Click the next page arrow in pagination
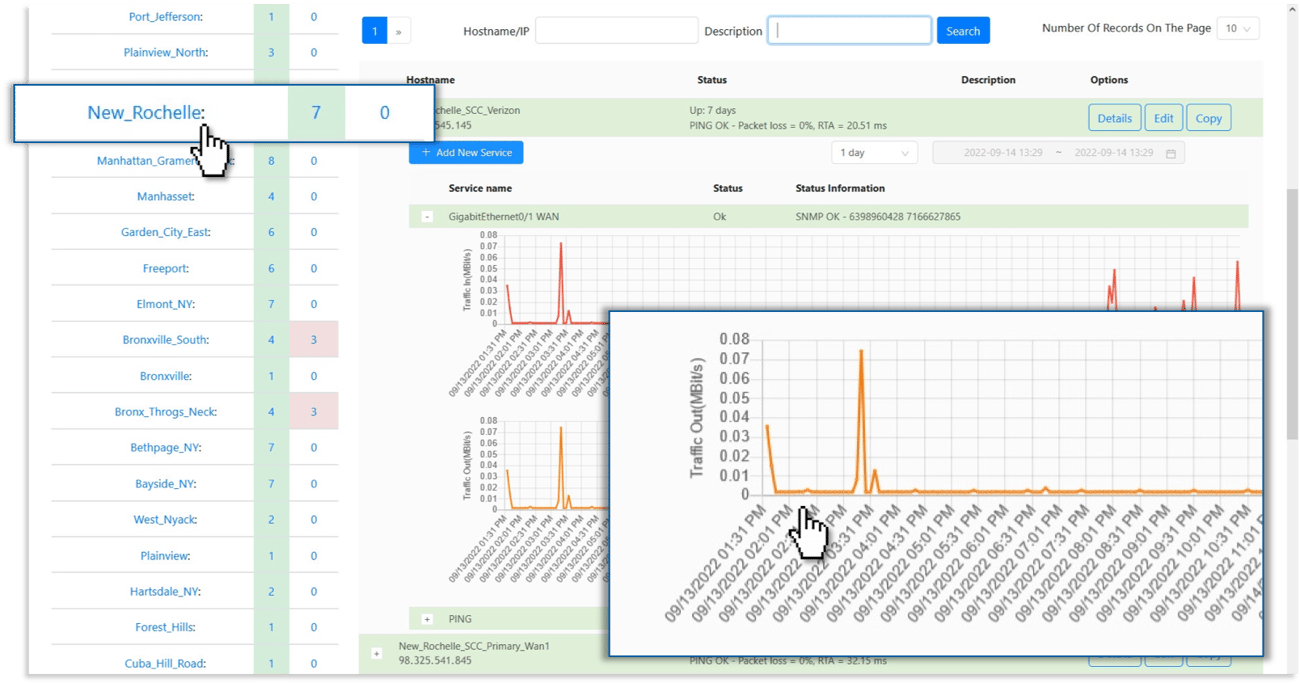 click(x=398, y=31)
